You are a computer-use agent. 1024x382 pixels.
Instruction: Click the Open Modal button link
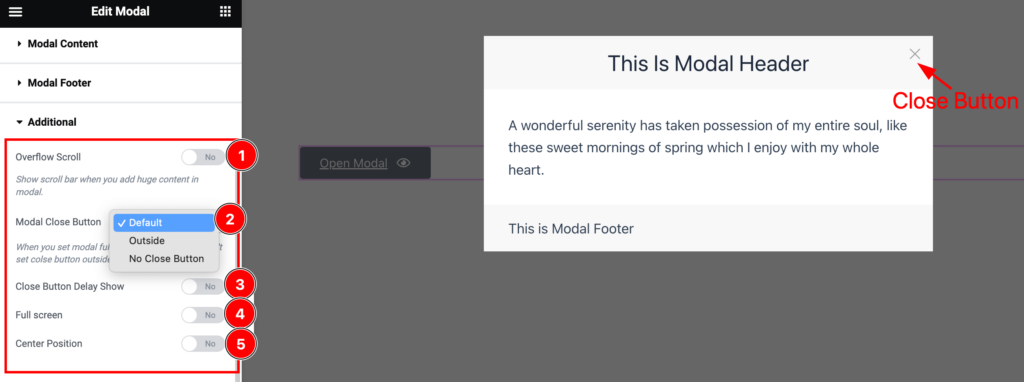coord(353,163)
